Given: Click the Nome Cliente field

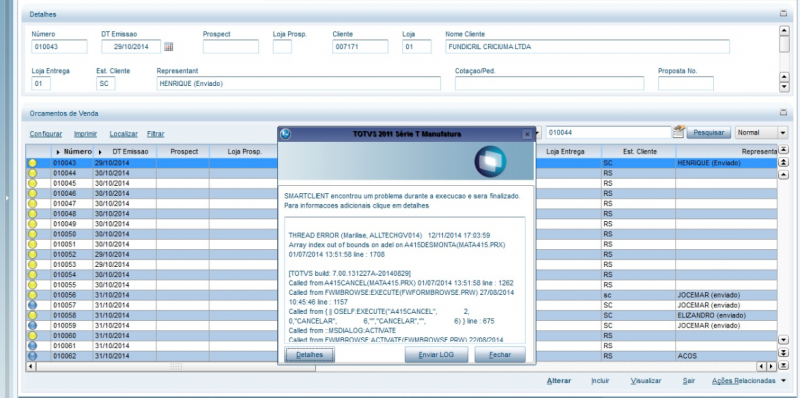Looking at the screenshot, I should (587, 47).
